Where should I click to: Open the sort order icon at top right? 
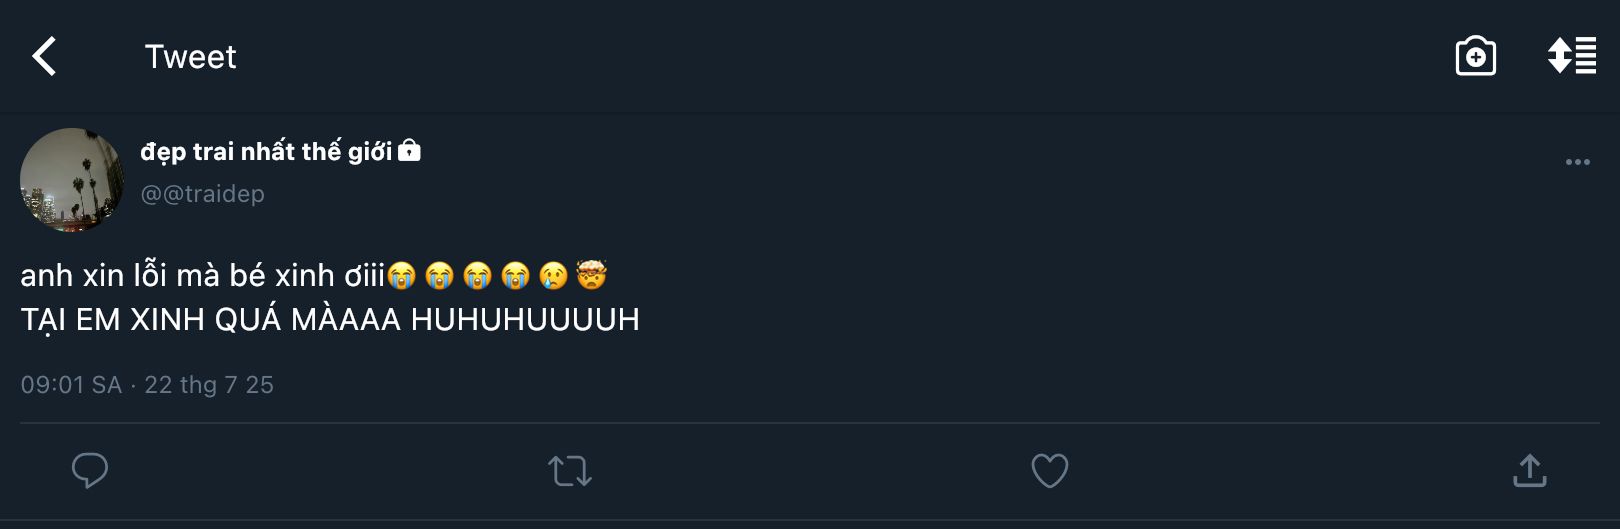[x=1571, y=56]
